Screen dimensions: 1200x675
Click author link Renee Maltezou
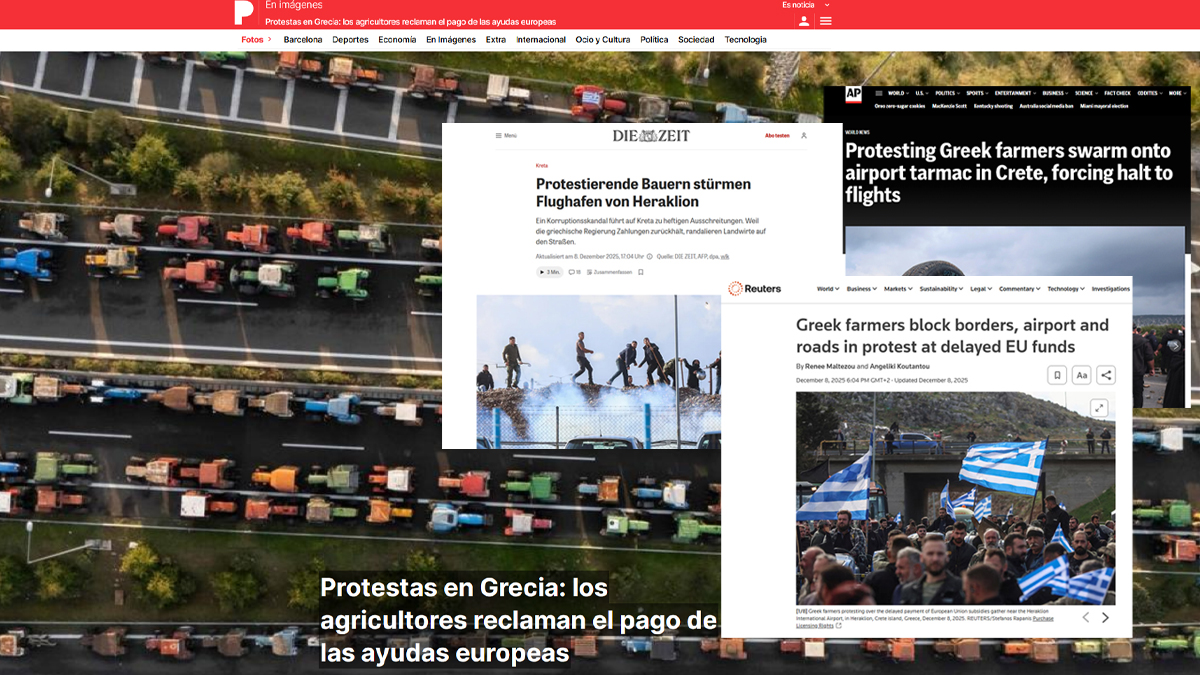pyautogui.click(x=819, y=367)
